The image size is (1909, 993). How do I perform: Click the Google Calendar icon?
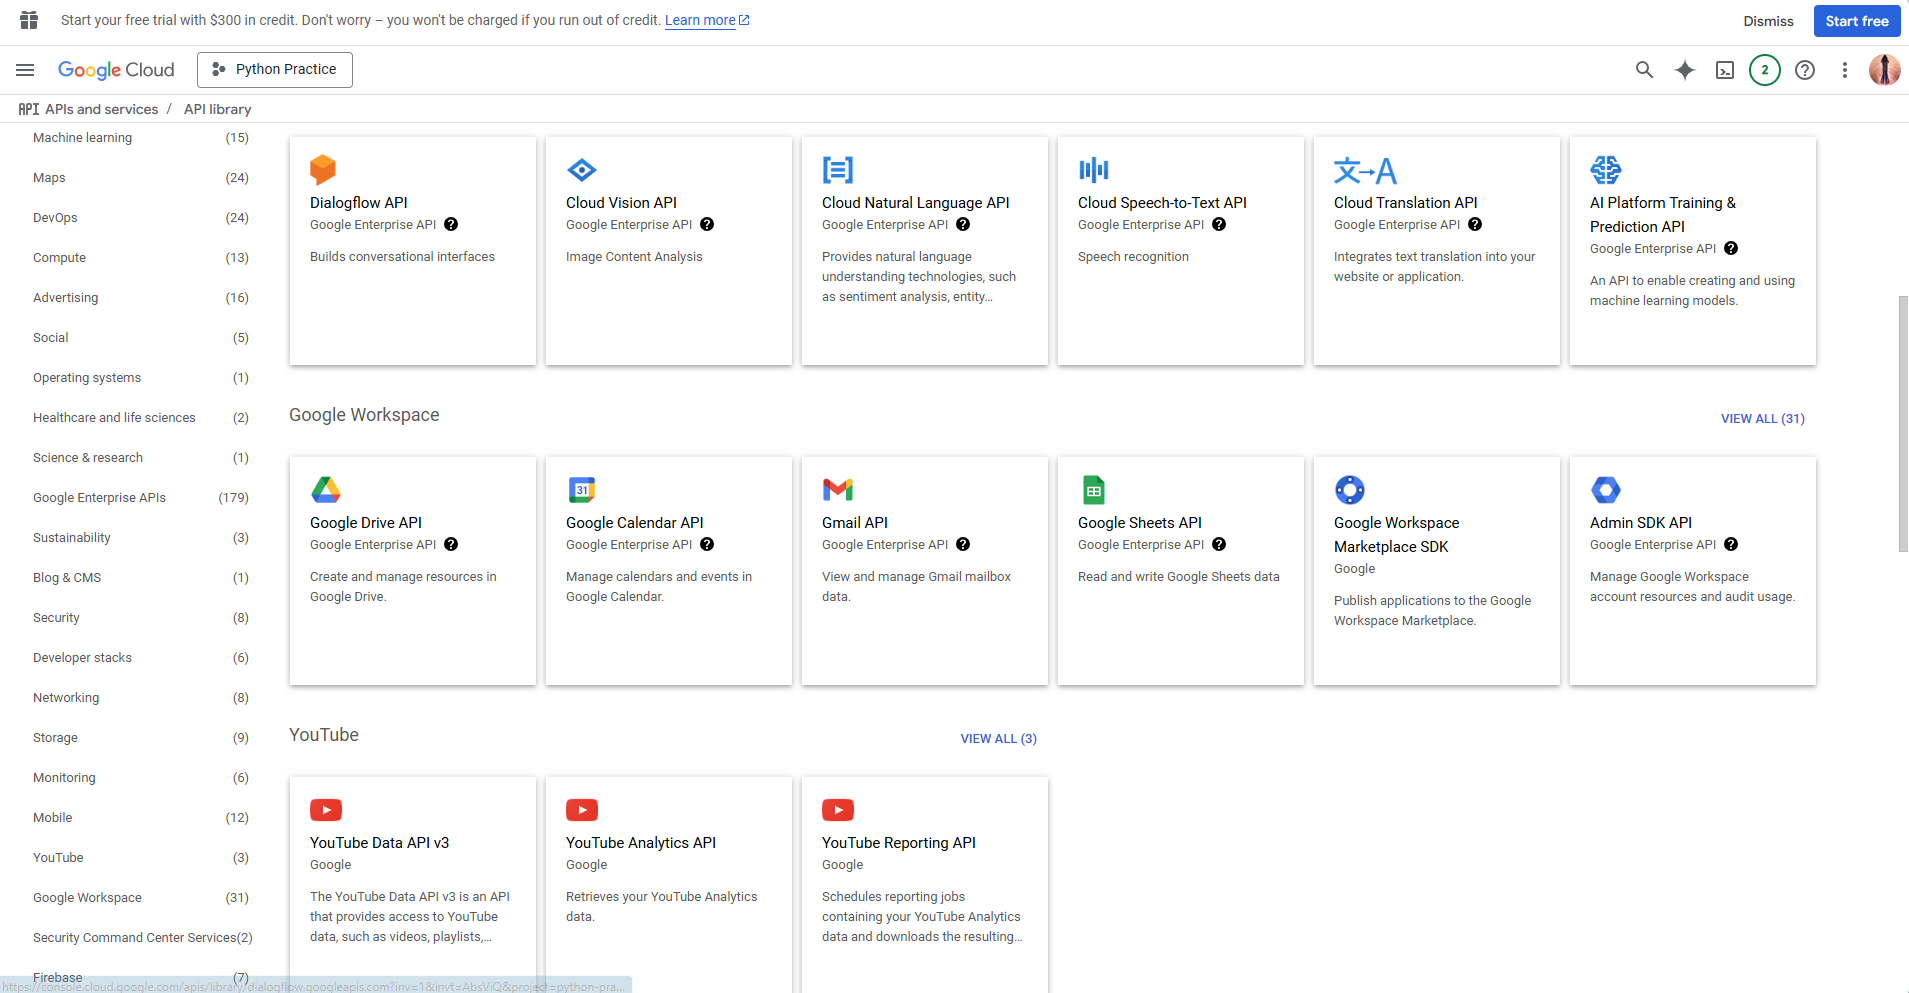(x=582, y=490)
